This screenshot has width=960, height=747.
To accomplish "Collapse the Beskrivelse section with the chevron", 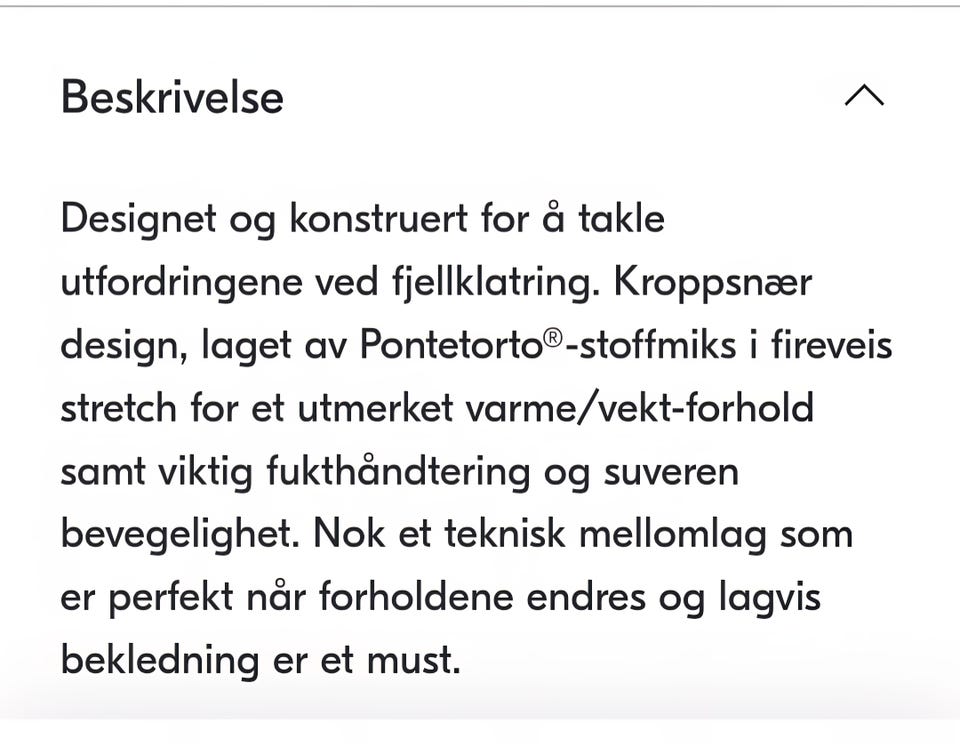I will coord(864,96).
